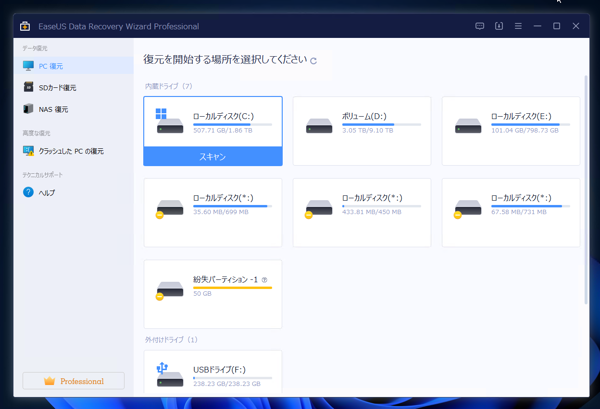Open ヘルプ in the sidebar

pyautogui.click(x=73, y=192)
